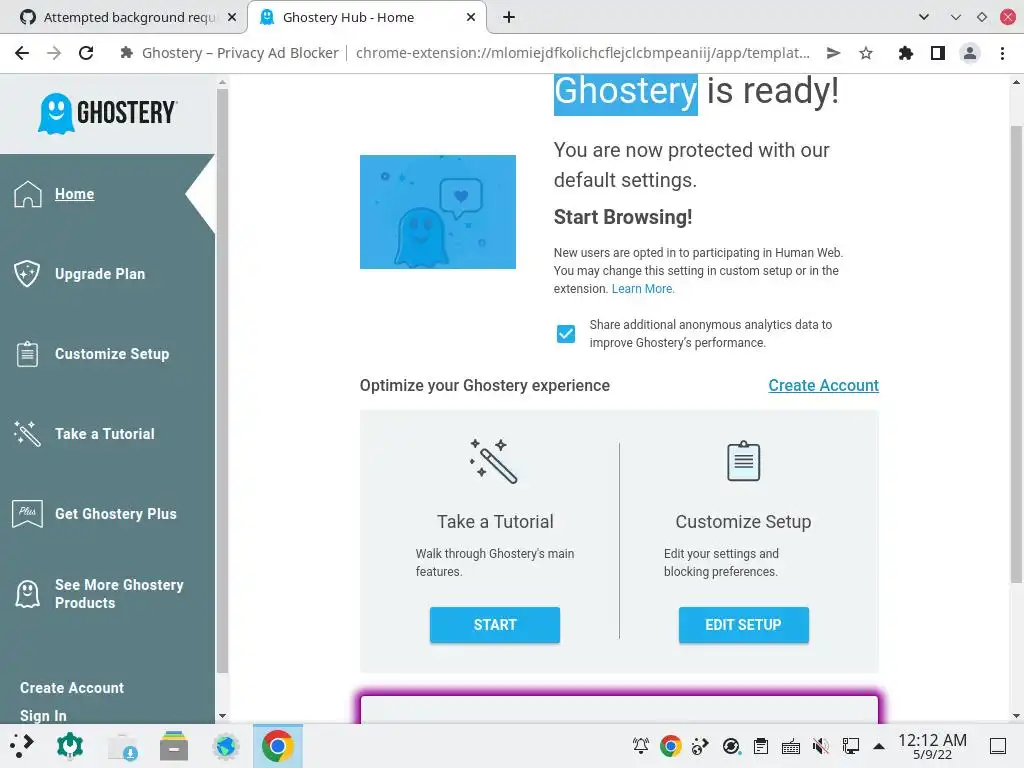
Task: Select Take a Tutorial in the sidebar
Action: coord(104,434)
